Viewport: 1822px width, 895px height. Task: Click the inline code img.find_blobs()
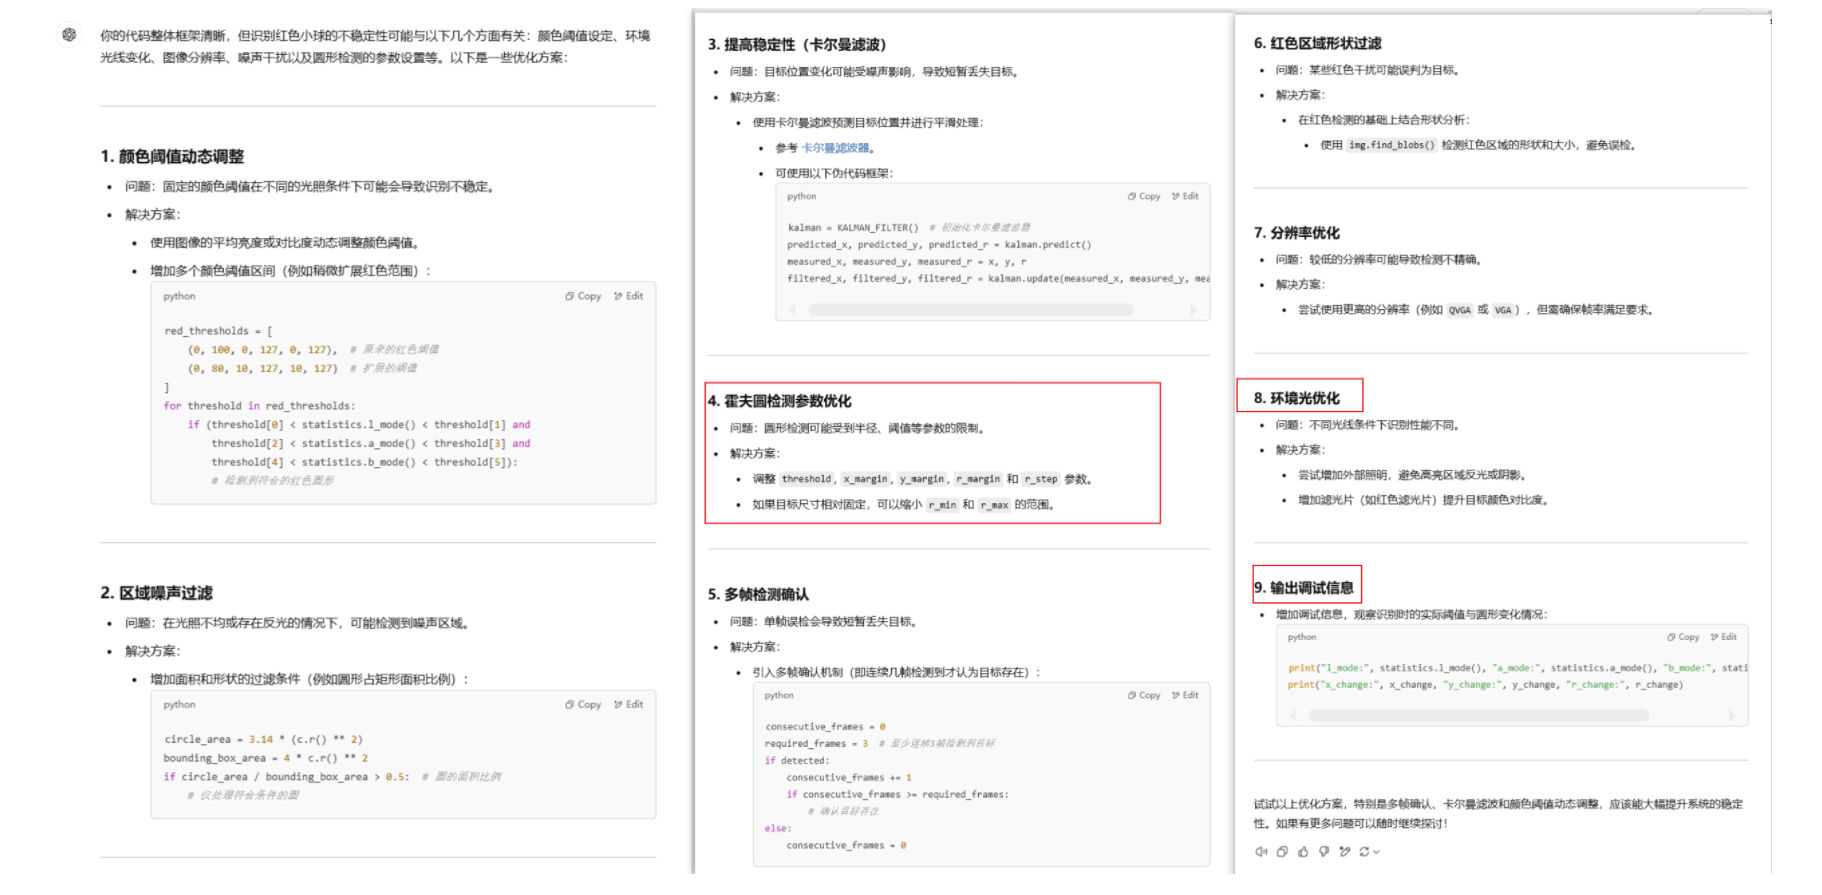pos(1392,145)
